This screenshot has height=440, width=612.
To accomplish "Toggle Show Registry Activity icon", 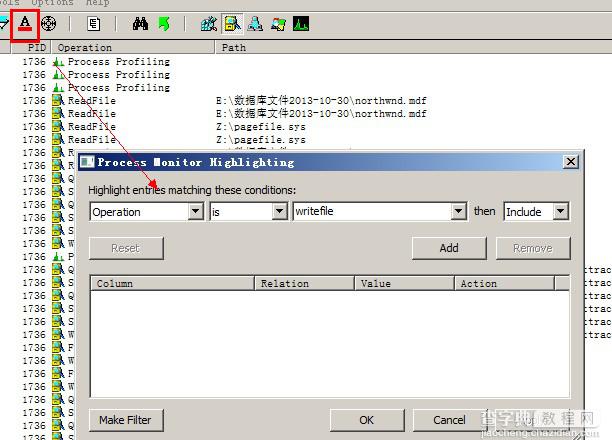I will click(x=209, y=24).
